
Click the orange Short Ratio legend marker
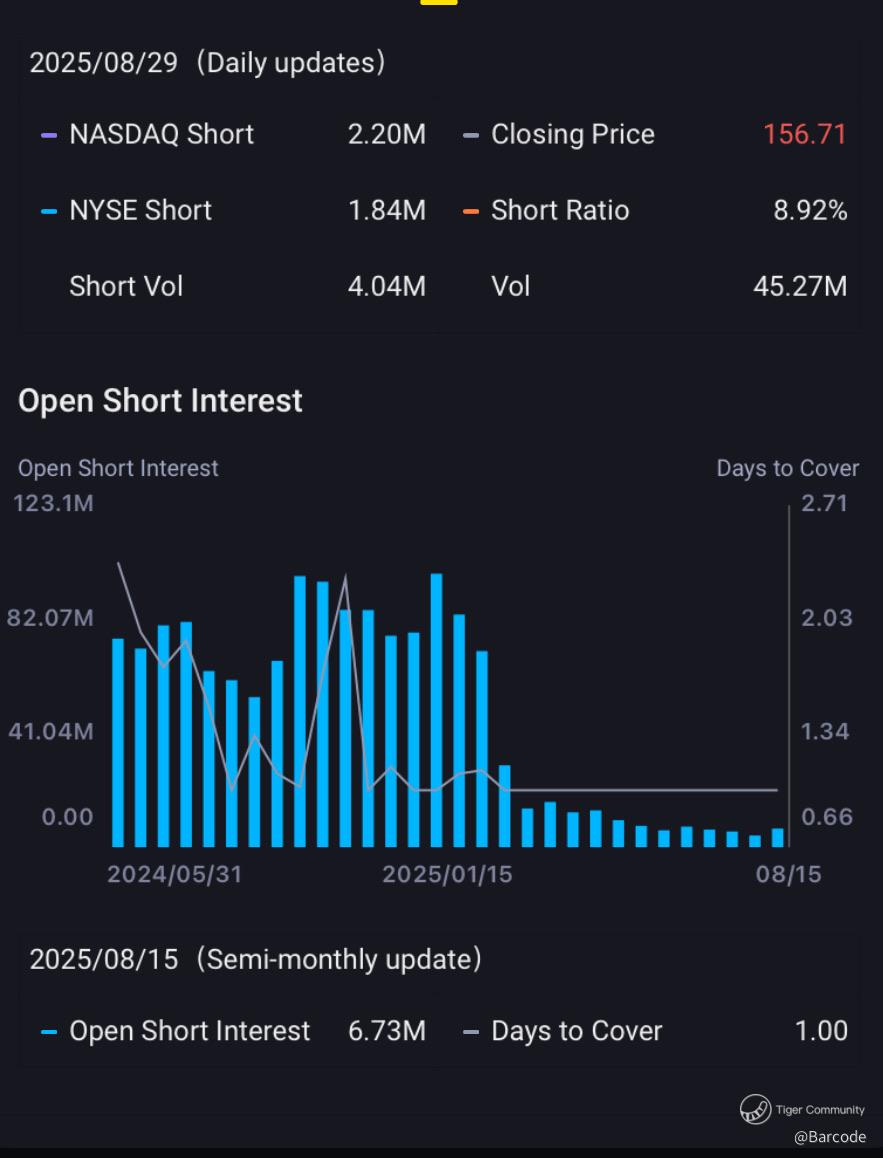(471, 211)
